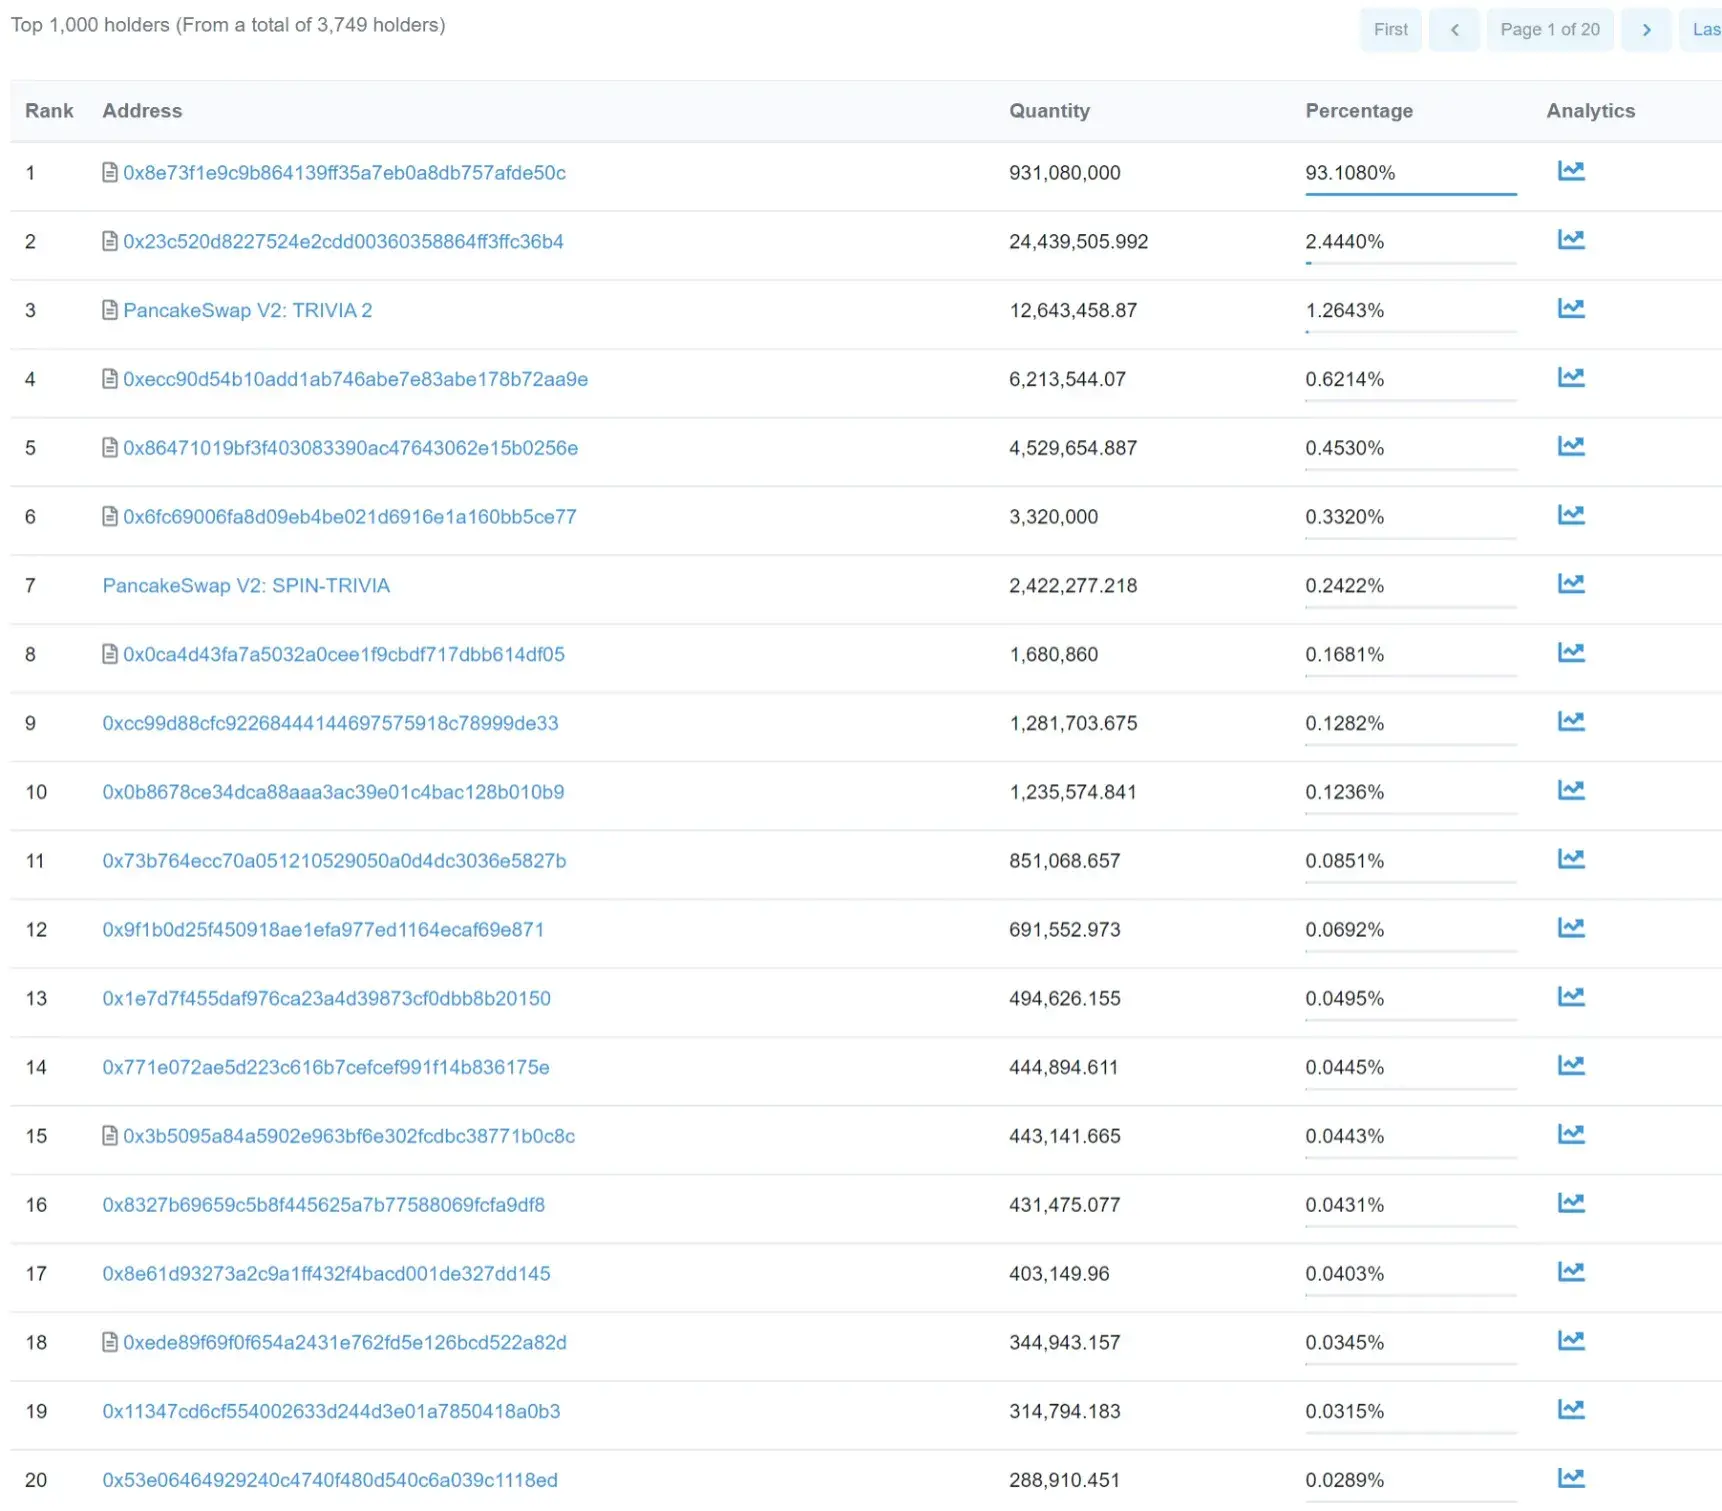1722x1511 pixels.
Task: Open address 0x771e072ae5d223c616b7cefcef991f14b836175e
Action: [x=326, y=1068]
